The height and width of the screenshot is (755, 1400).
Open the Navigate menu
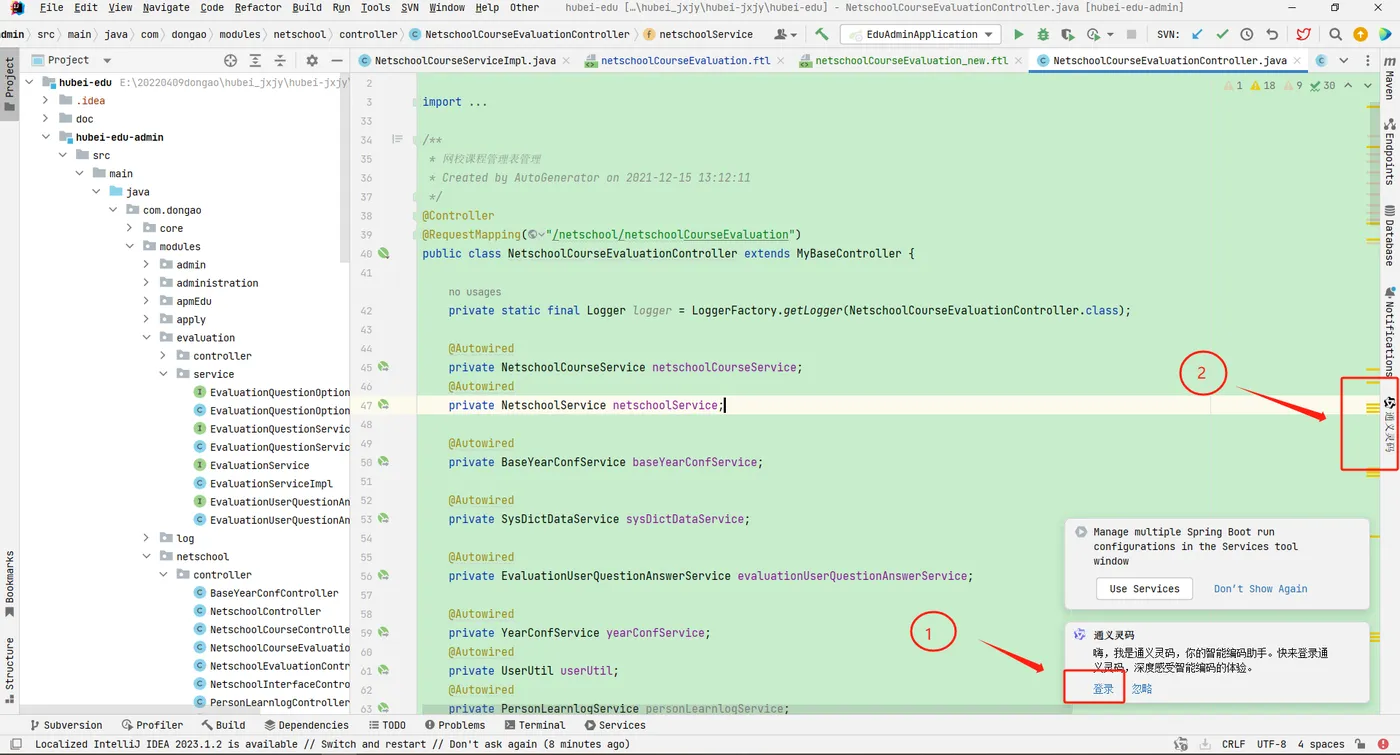click(x=166, y=7)
